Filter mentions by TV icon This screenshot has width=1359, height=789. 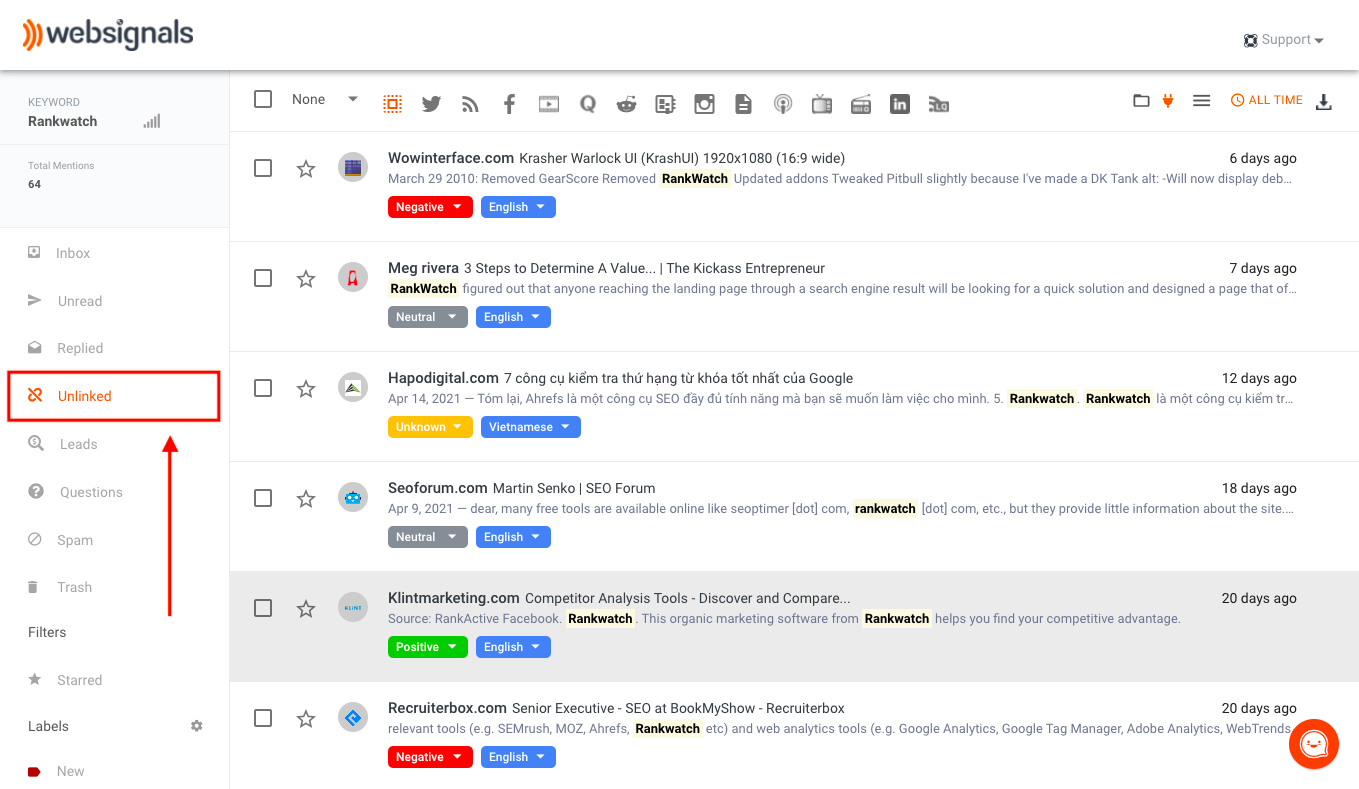click(822, 103)
